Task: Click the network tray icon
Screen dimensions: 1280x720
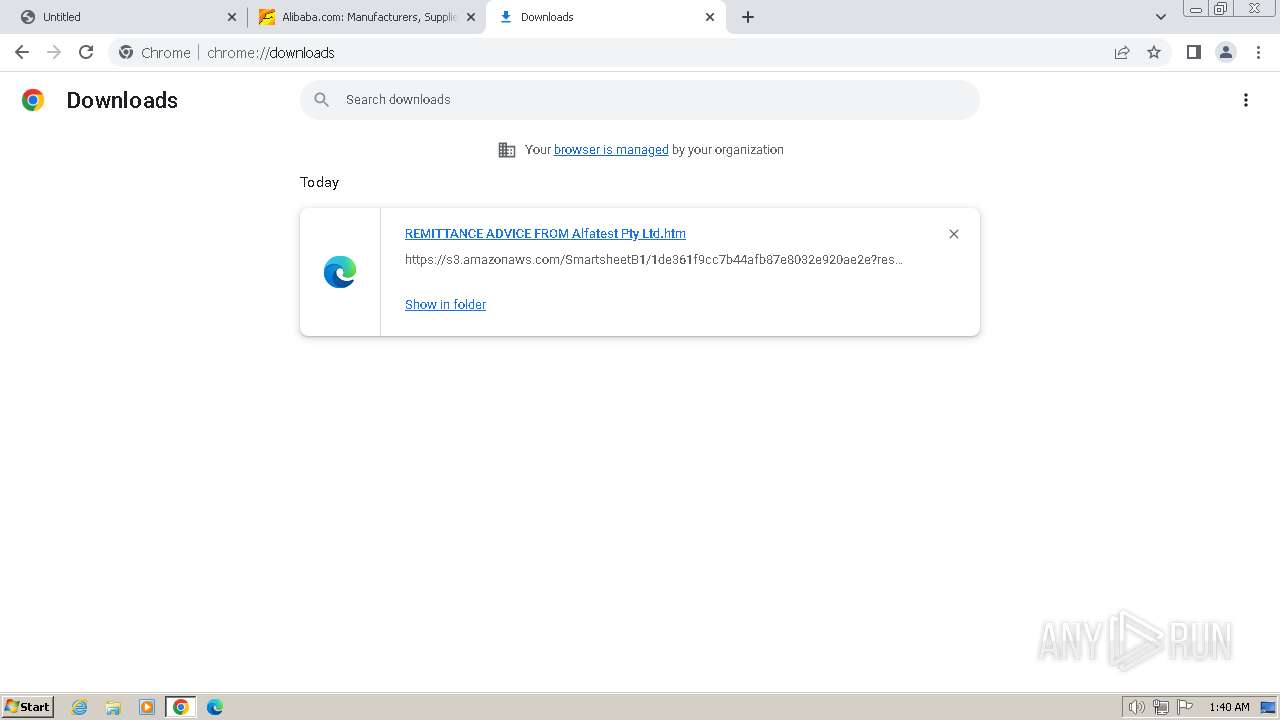Action: (x=1161, y=707)
